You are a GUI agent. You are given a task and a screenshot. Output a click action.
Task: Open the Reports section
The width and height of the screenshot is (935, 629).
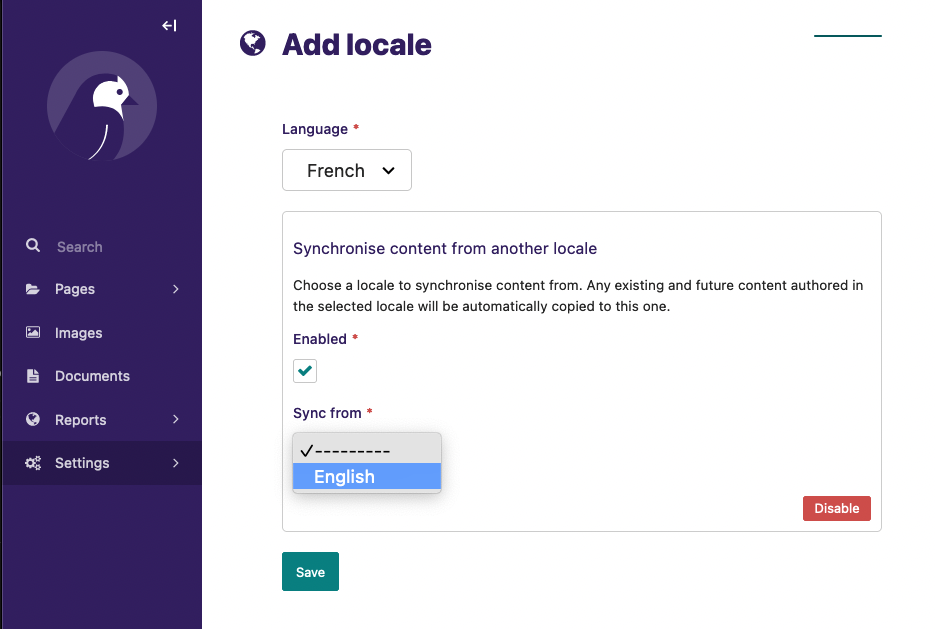pos(79,419)
